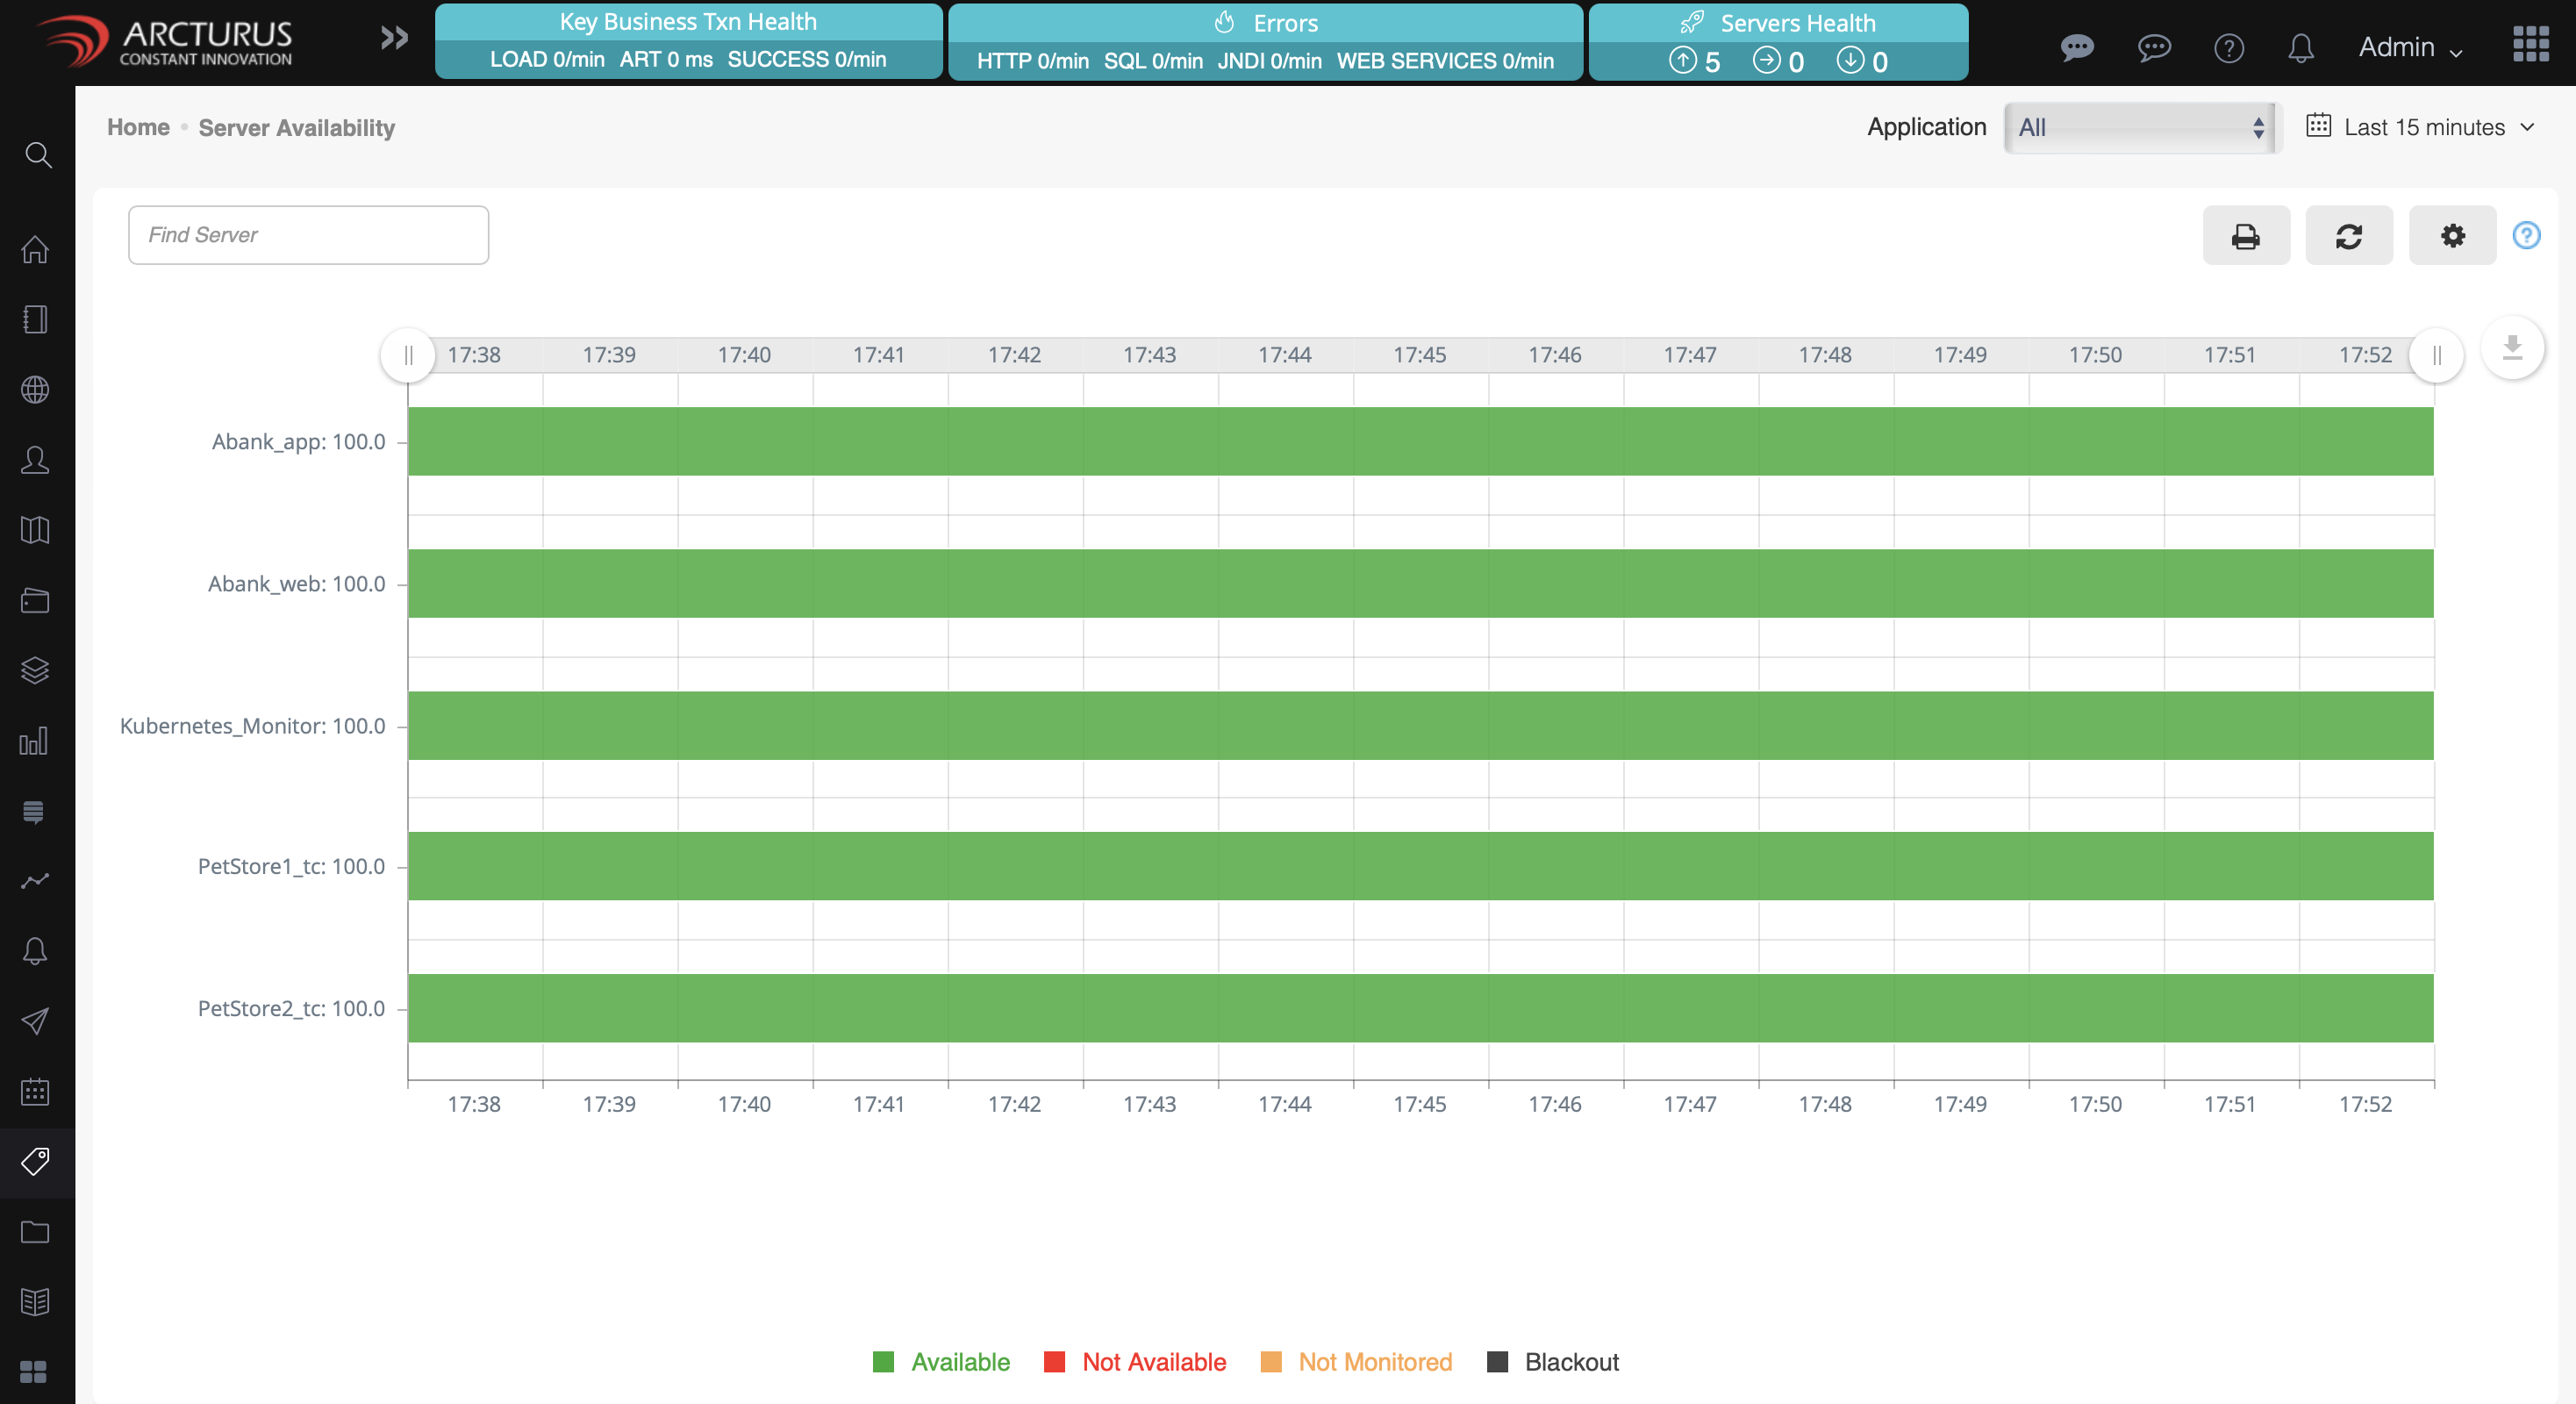Open the search icon in left sidebar
Image resolution: width=2576 pixels, height=1404 pixels.
(36, 155)
